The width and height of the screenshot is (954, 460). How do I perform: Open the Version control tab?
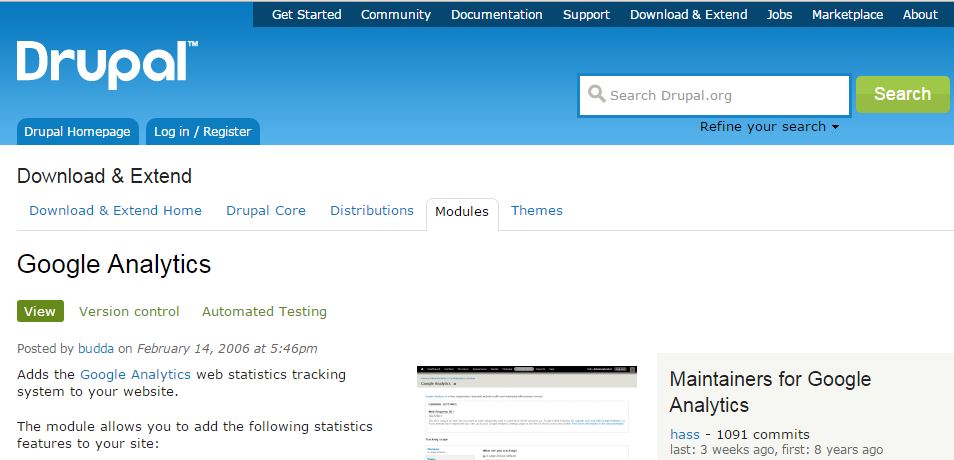pyautogui.click(x=129, y=312)
